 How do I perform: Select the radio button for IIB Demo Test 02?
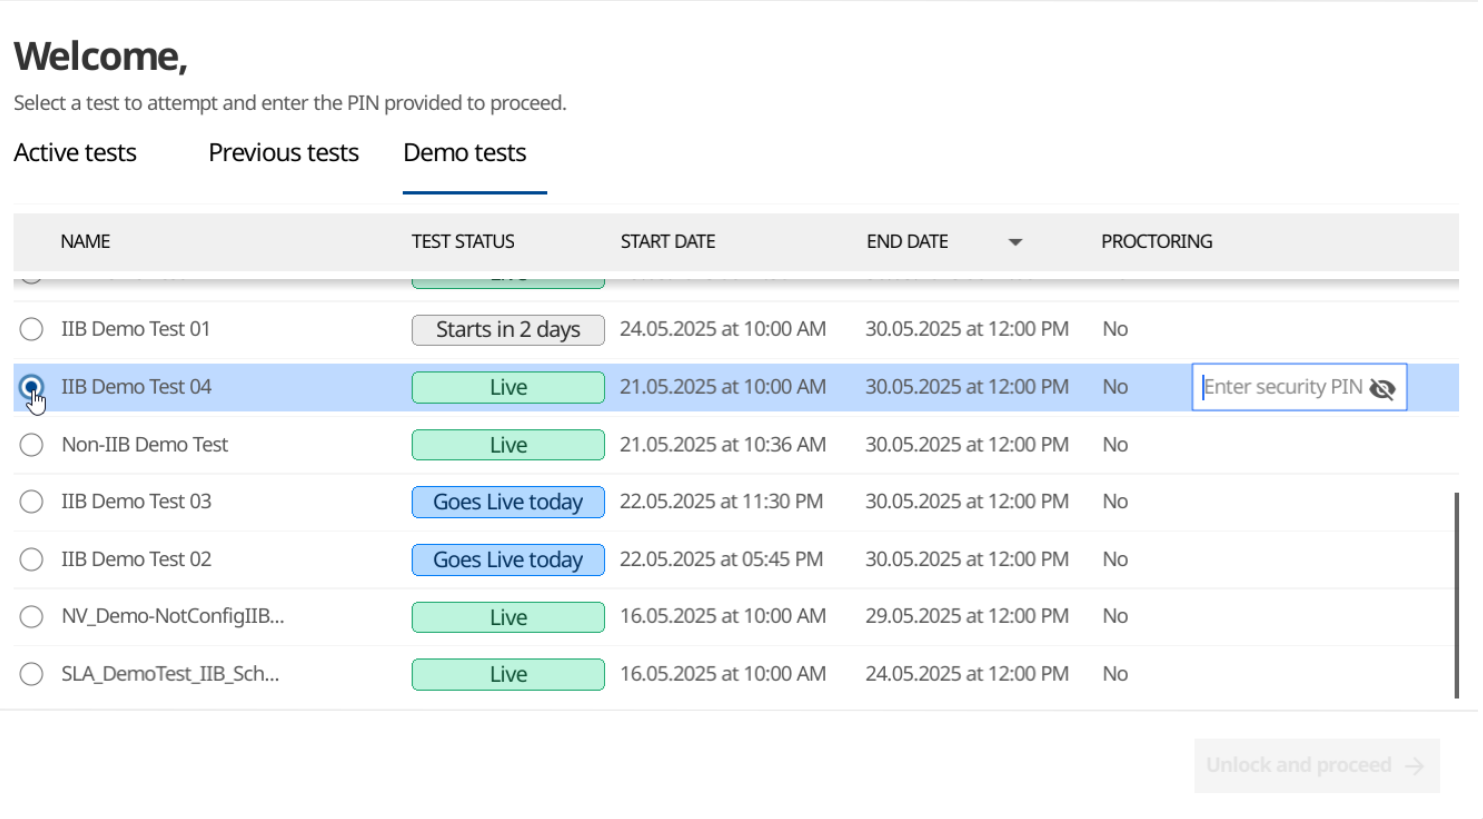(30, 559)
